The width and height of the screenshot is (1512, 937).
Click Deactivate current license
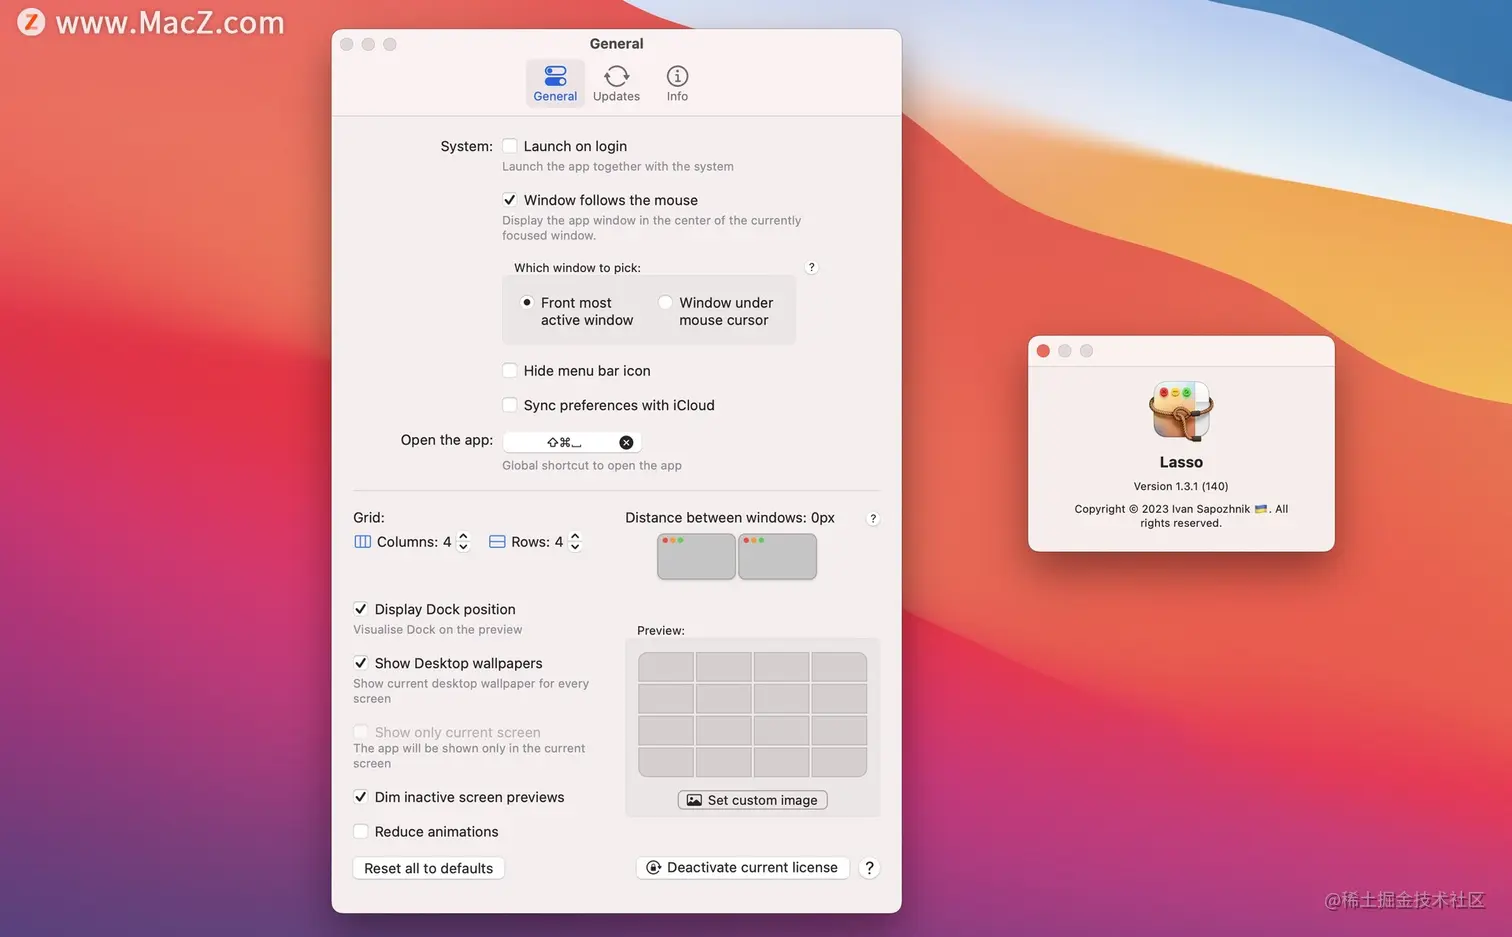pyautogui.click(x=742, y=867)
